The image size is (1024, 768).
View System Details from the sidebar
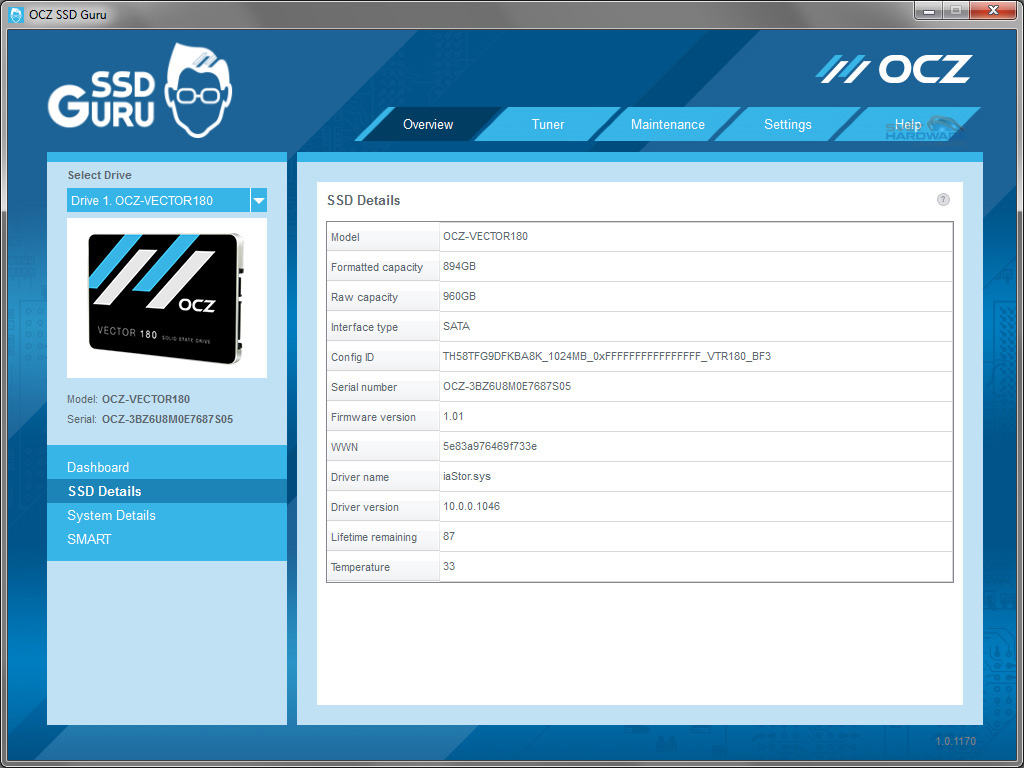tap(109, 515)
